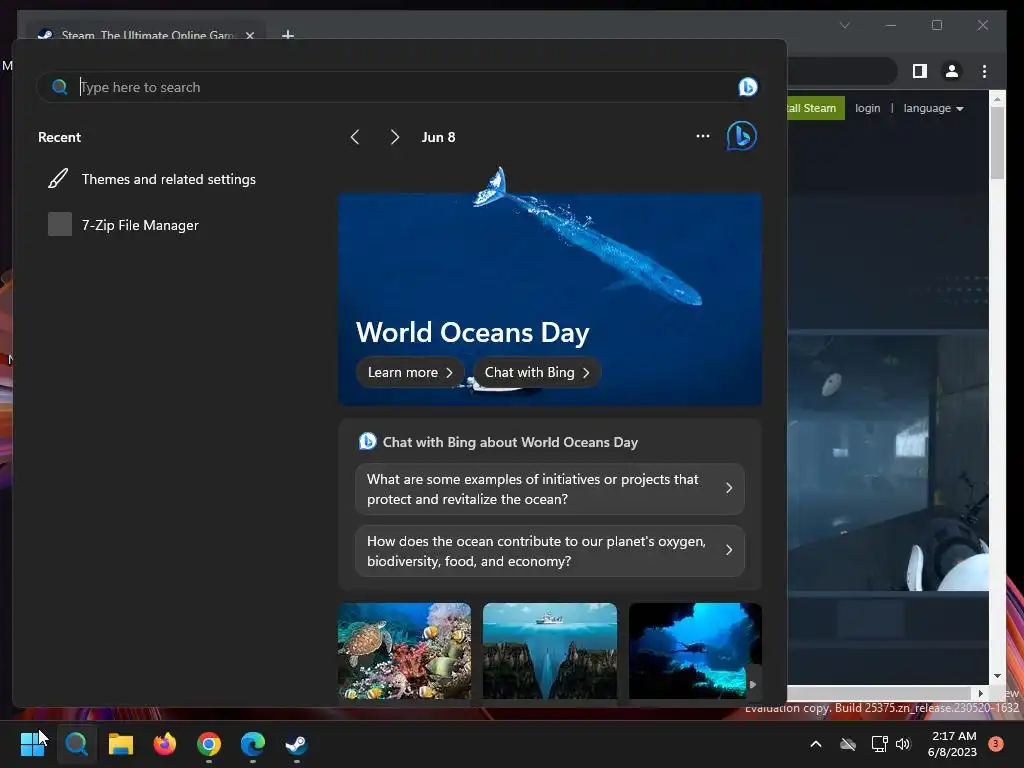1024x768 pixels.
Task: Click play arrow on diver thumbnail corner
Action: coord(753,684)
